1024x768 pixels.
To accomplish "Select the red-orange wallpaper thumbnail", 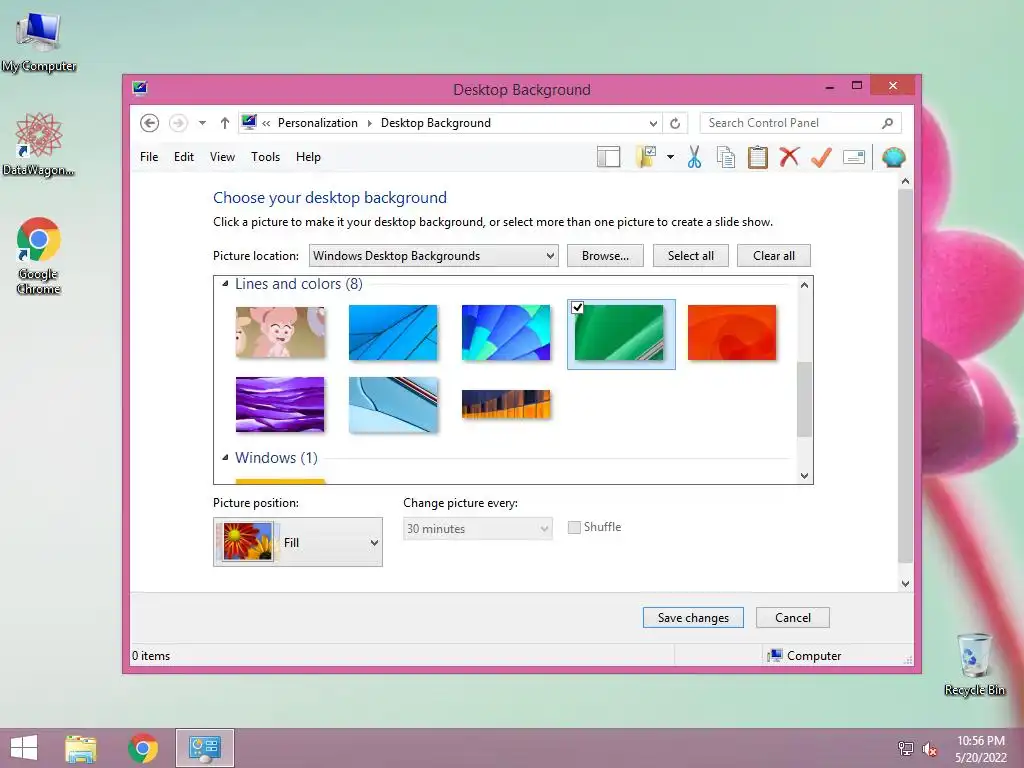I will [732, 333].
